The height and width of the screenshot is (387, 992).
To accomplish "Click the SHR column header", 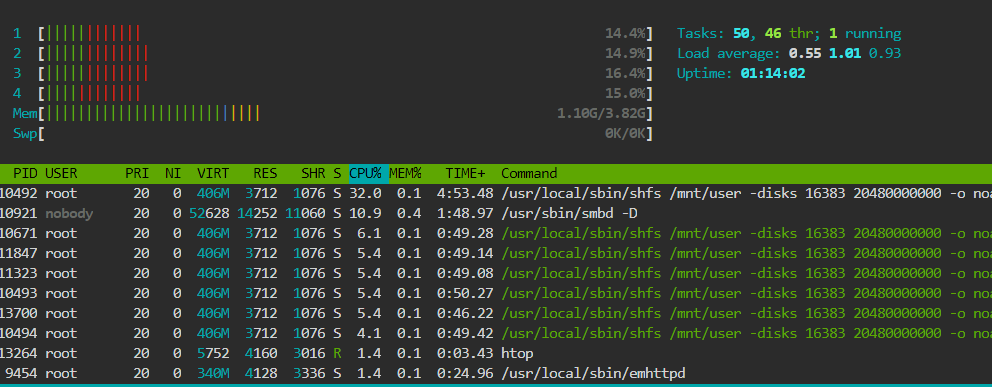I will [x=313, y=173].
